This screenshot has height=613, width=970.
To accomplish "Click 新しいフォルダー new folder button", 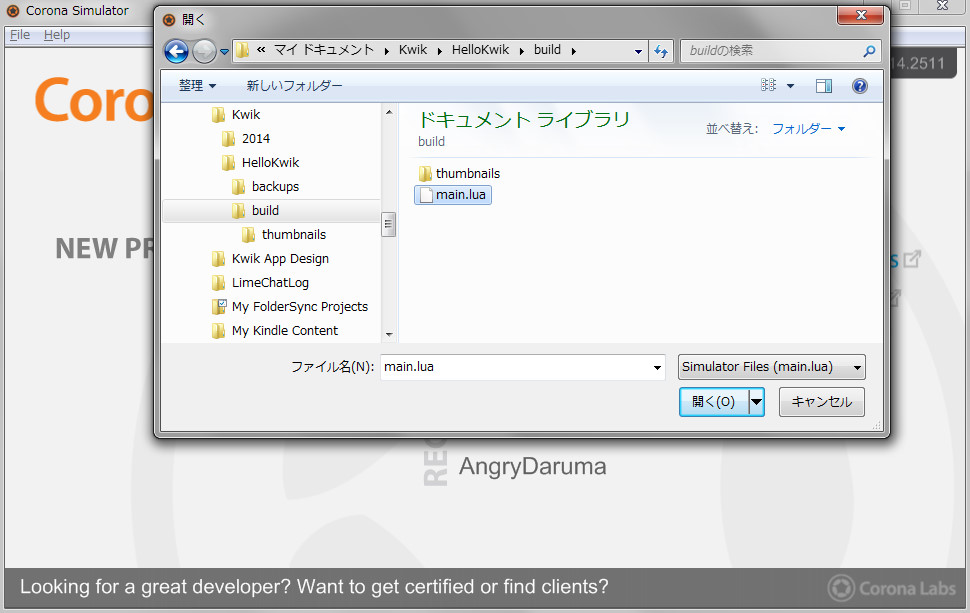I will point(294,85).
